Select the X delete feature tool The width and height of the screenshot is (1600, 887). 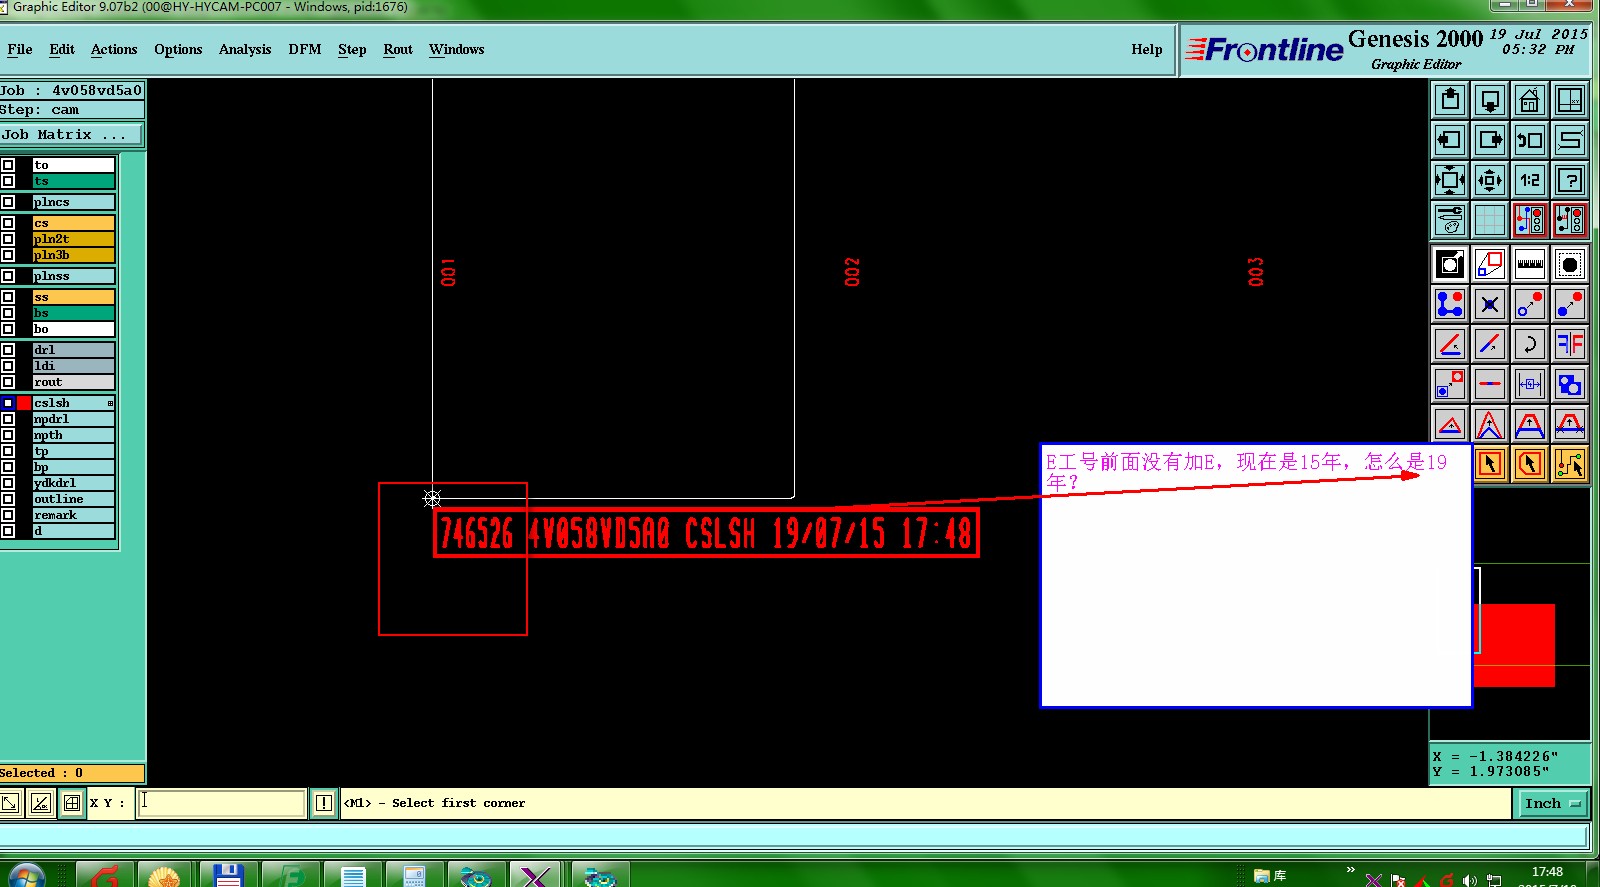tap(1490, 304)
